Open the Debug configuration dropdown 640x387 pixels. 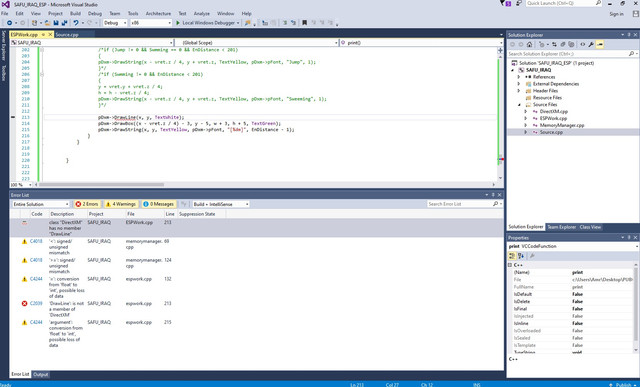click(x=115, y=23)
